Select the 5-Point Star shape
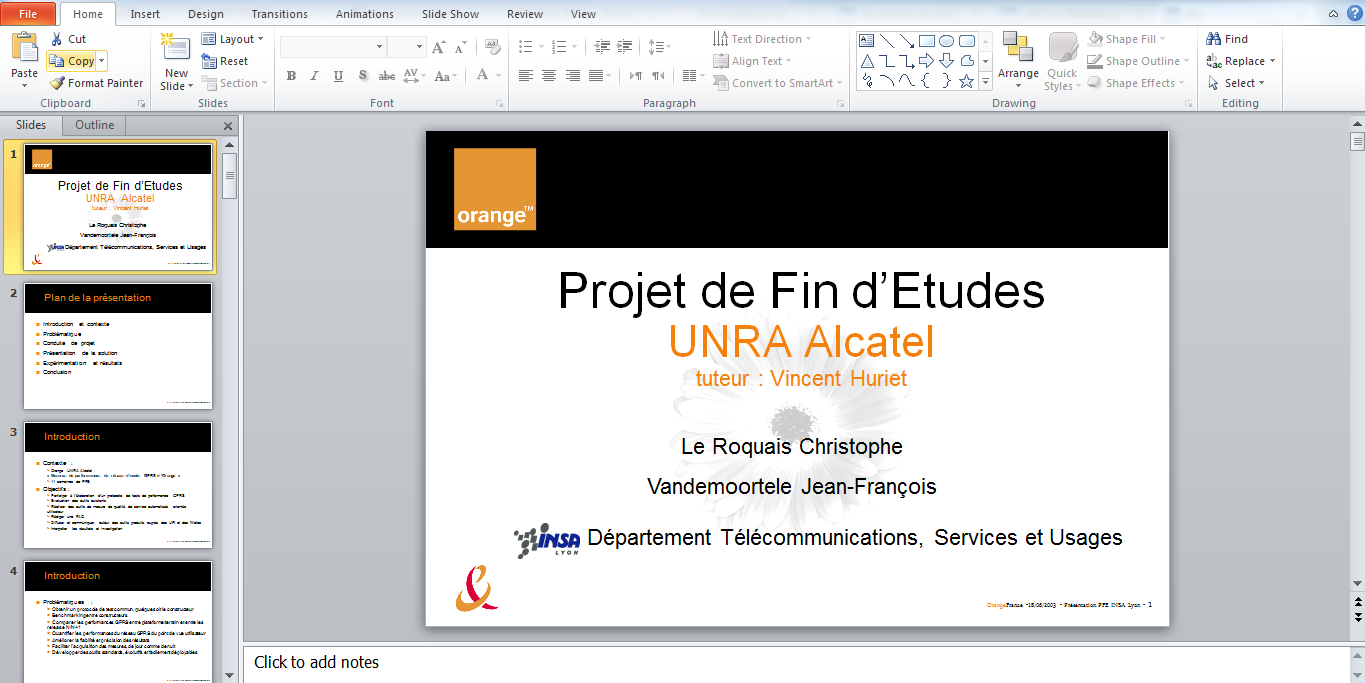1365x683 pixels. point(966,81)
